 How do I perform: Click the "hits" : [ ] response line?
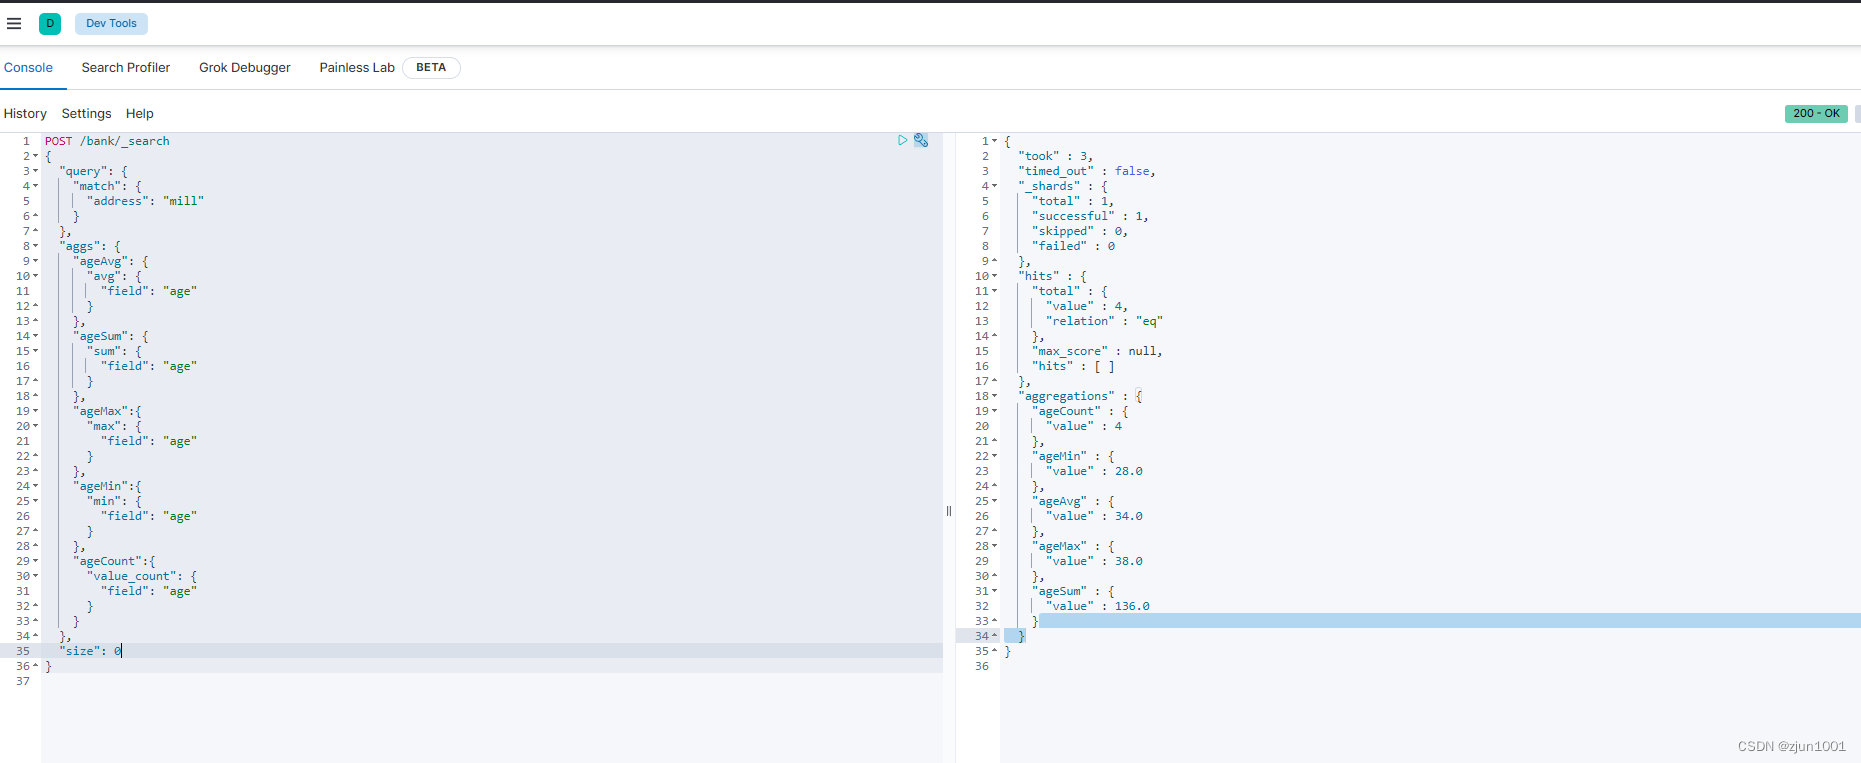coord(1073,366)
